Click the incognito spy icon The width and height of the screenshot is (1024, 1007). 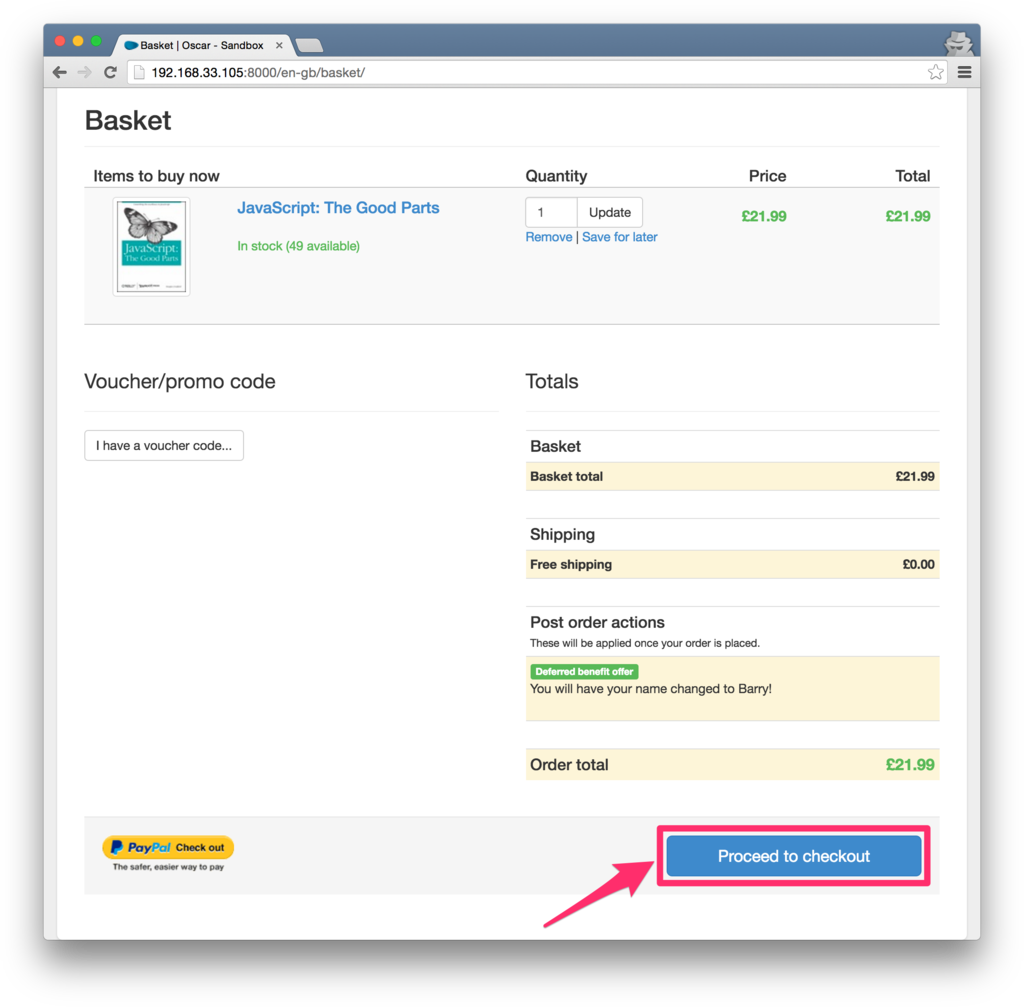(958, 44)
